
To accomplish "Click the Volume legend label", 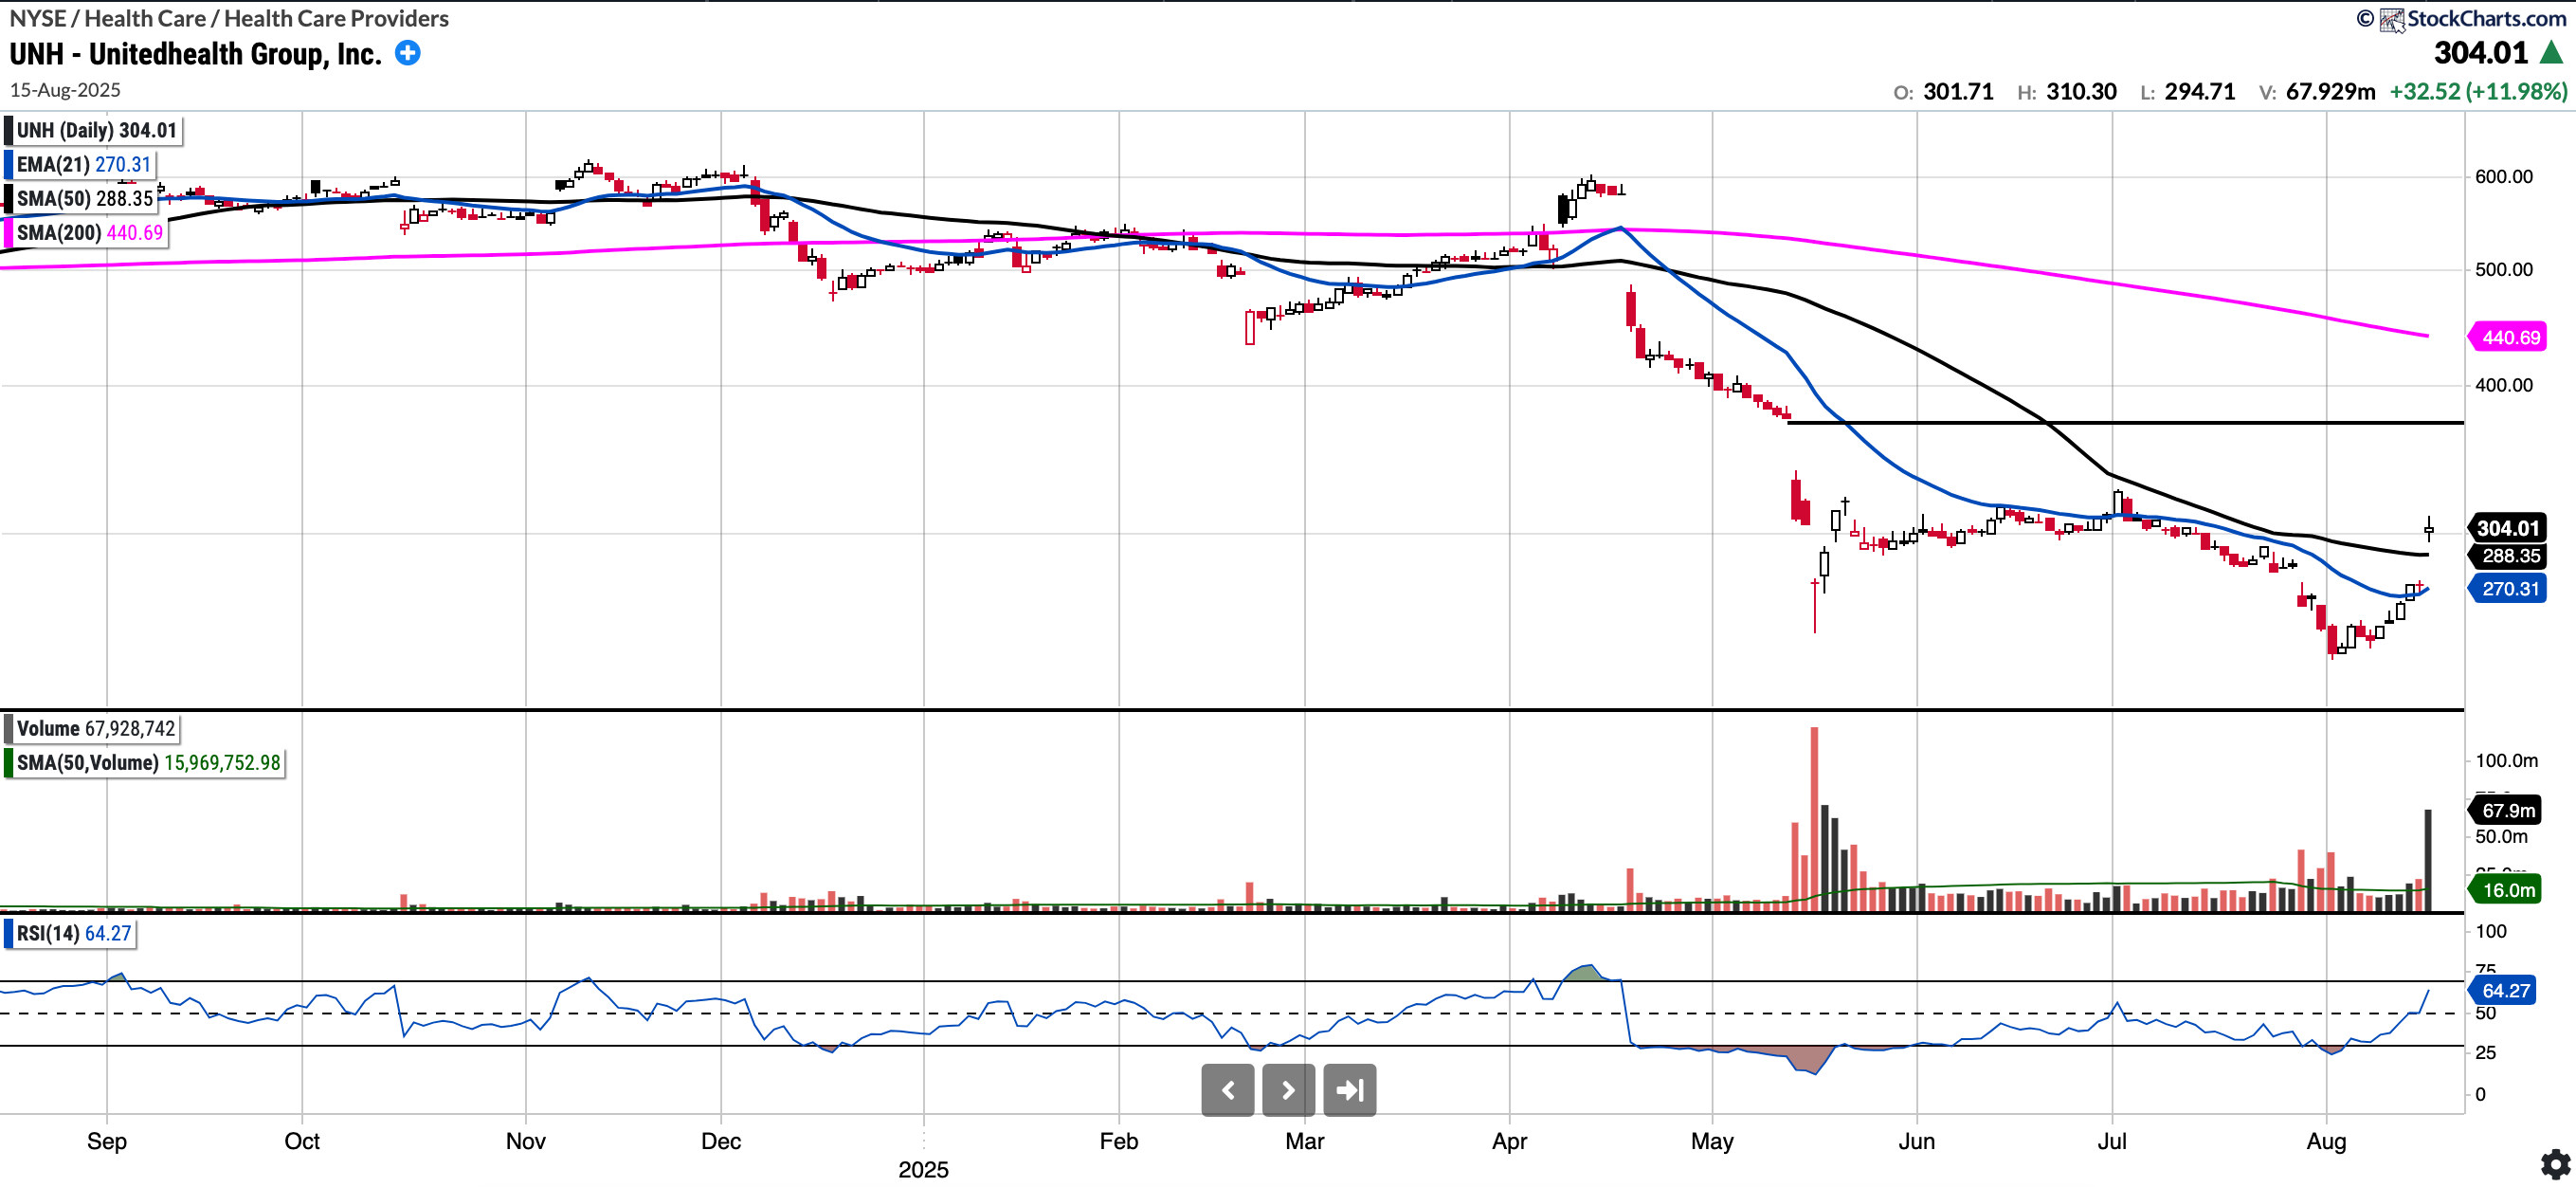I will [94, 728].
